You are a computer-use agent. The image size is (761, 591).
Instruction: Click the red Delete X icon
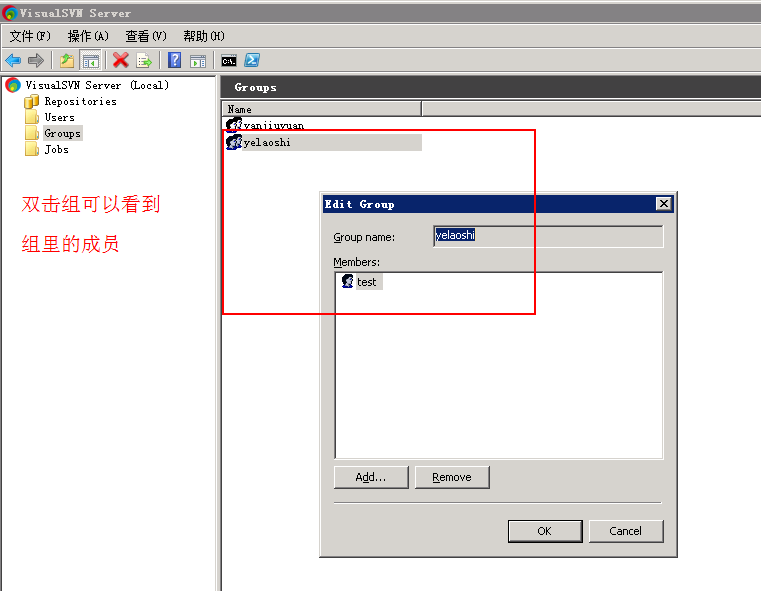tap(121, 61)
